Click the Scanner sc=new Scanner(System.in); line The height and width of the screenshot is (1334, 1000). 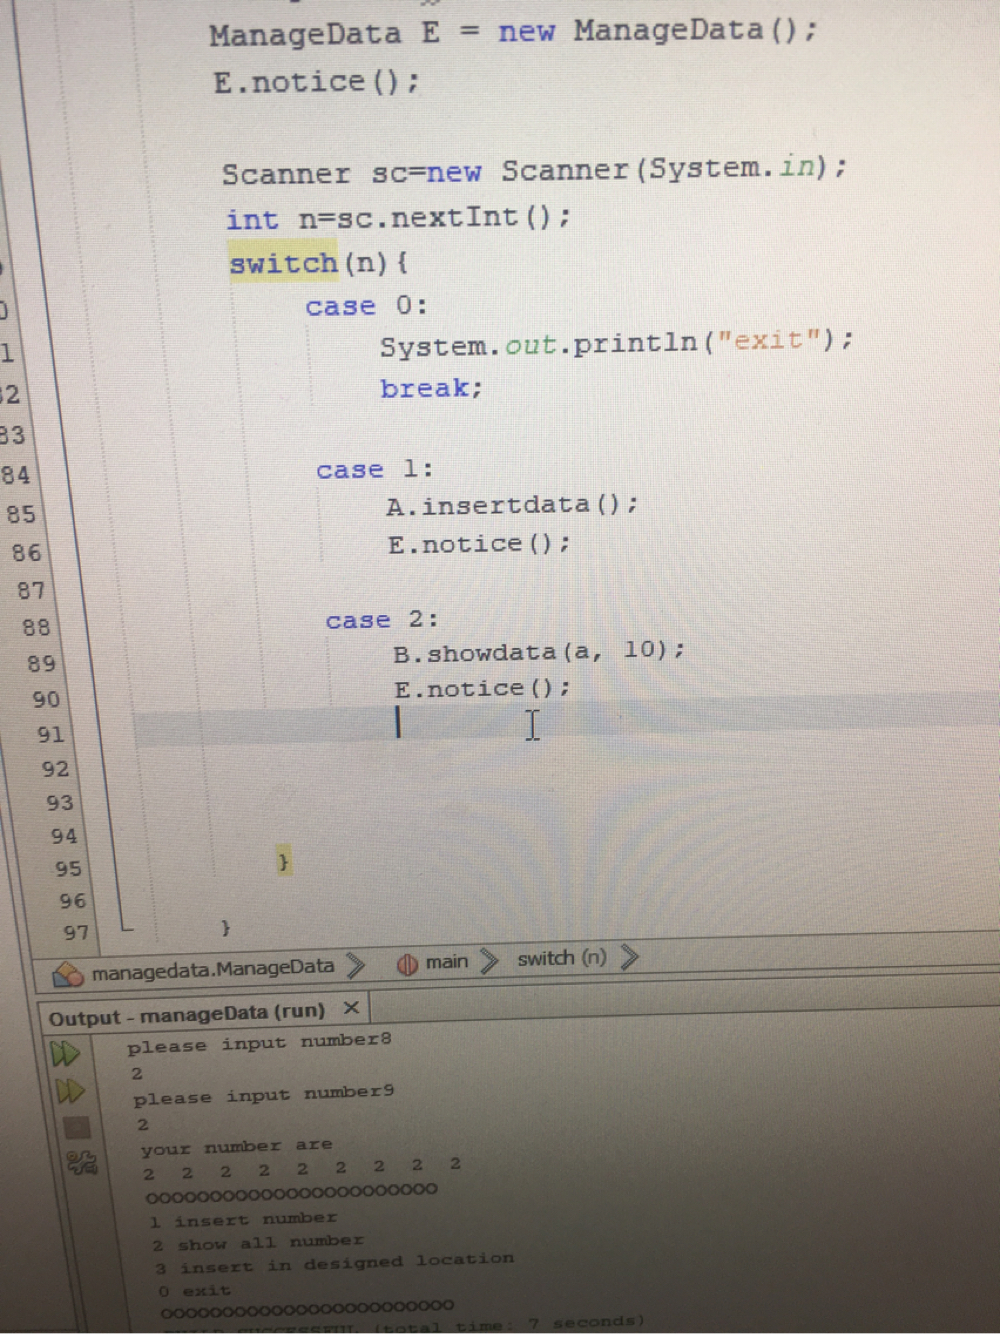(533, 170)
